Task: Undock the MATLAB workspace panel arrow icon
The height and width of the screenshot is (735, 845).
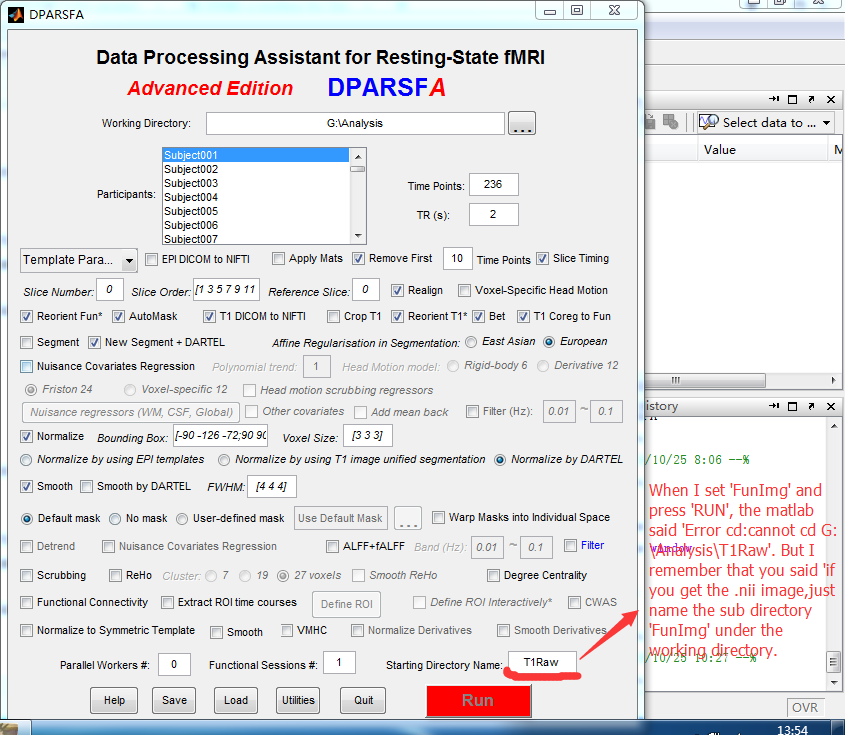Action: (811, 99)
